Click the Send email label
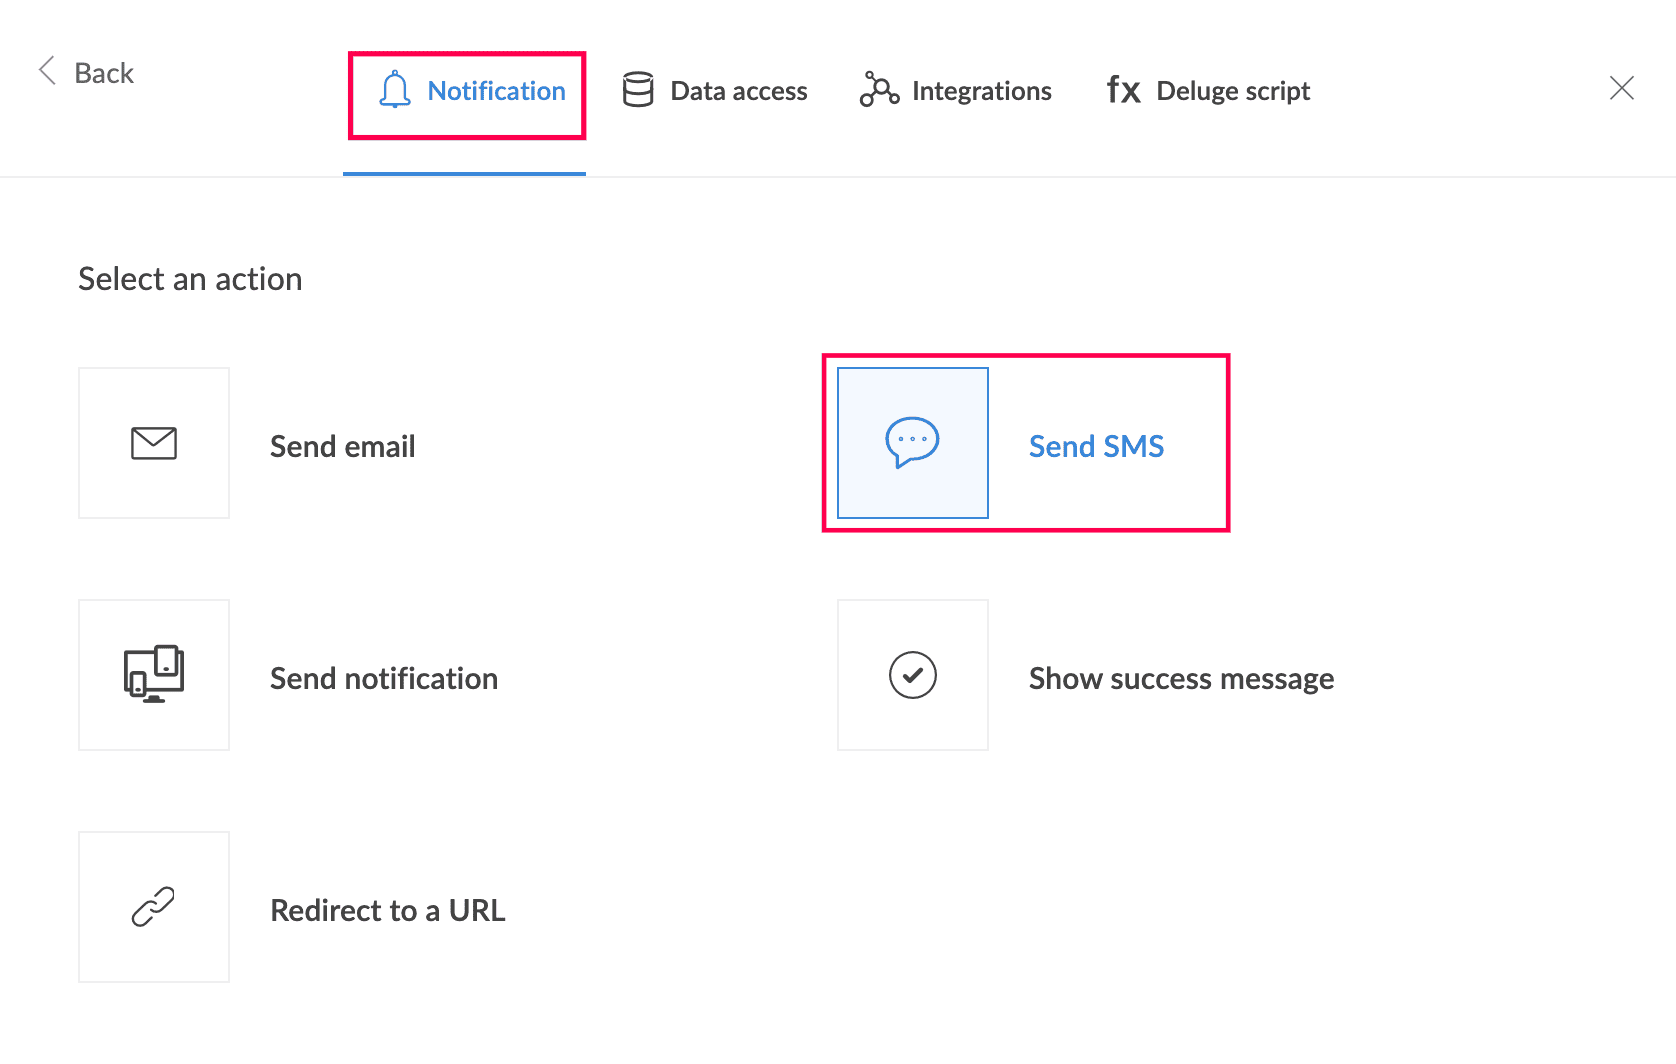The width and height of the screenshot is (1676, 1064). [343, 446]
